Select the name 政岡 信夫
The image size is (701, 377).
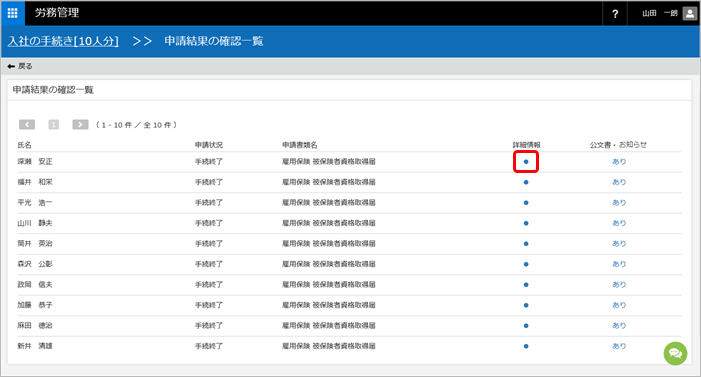coord(35,285)
